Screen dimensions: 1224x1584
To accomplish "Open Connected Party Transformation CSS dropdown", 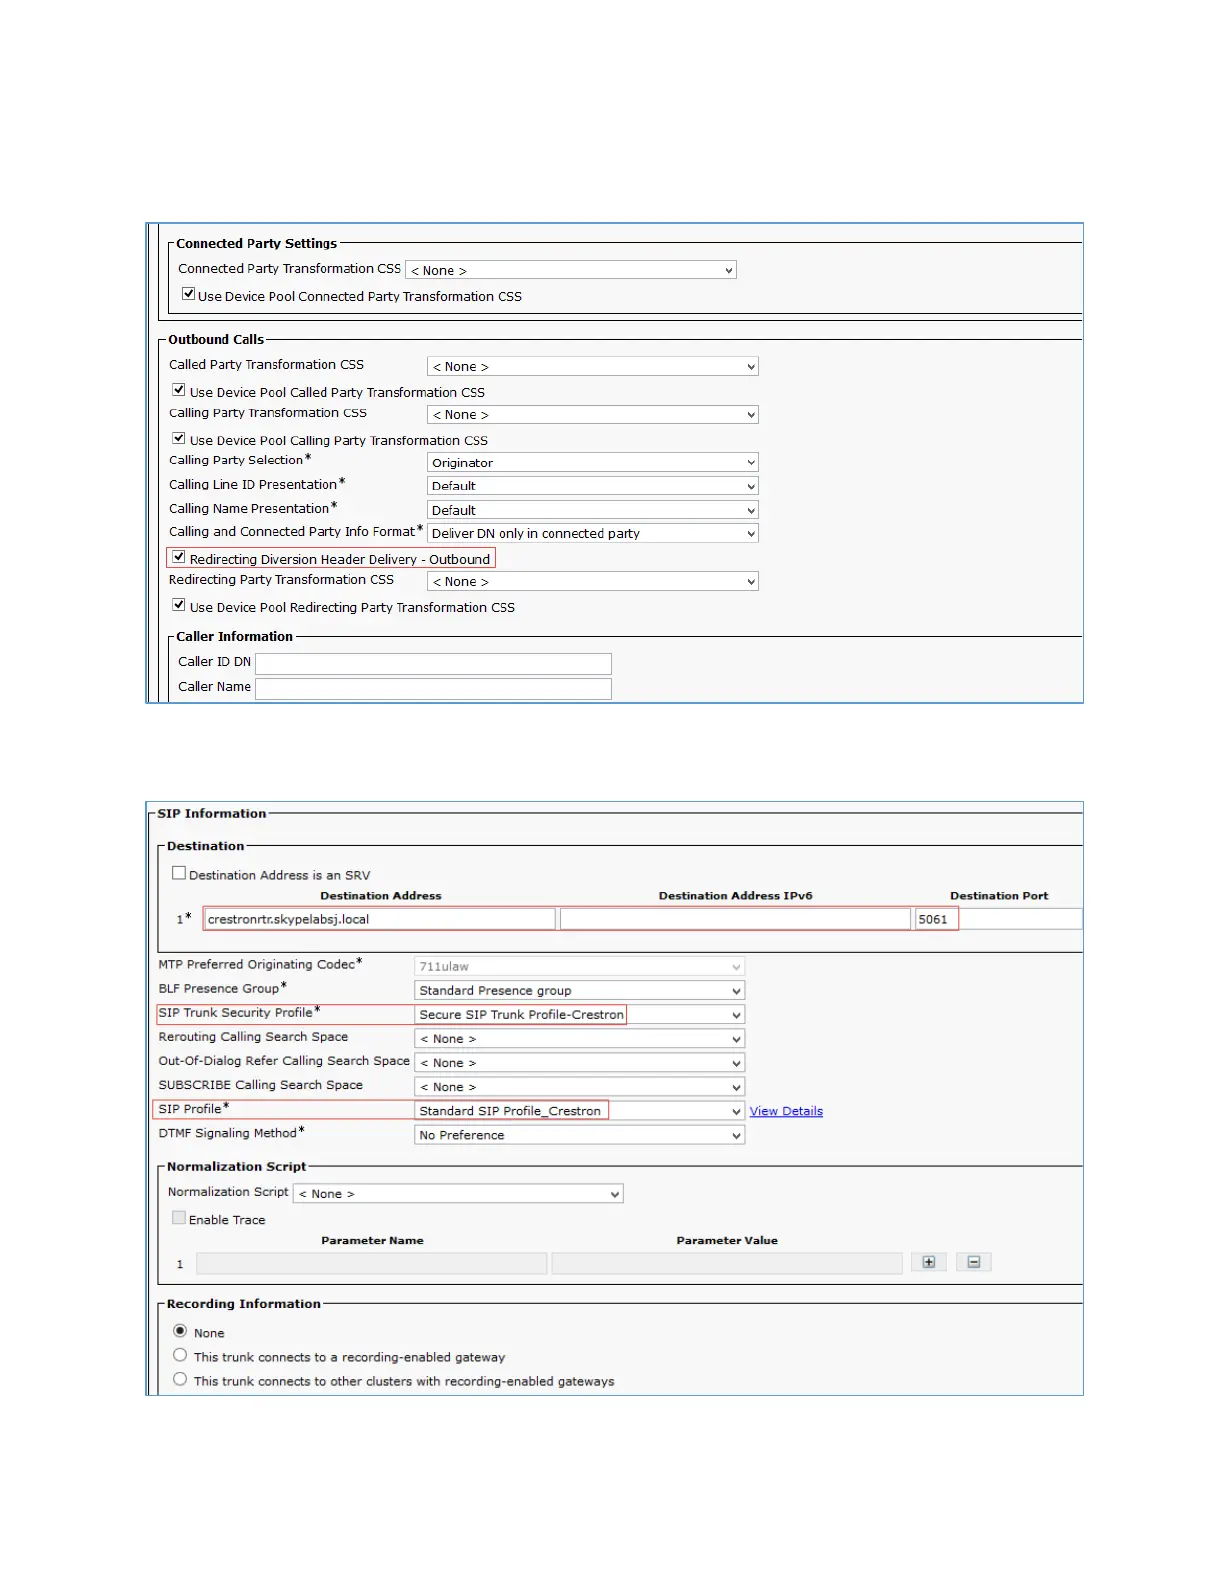I will click(x=571, y=270).
